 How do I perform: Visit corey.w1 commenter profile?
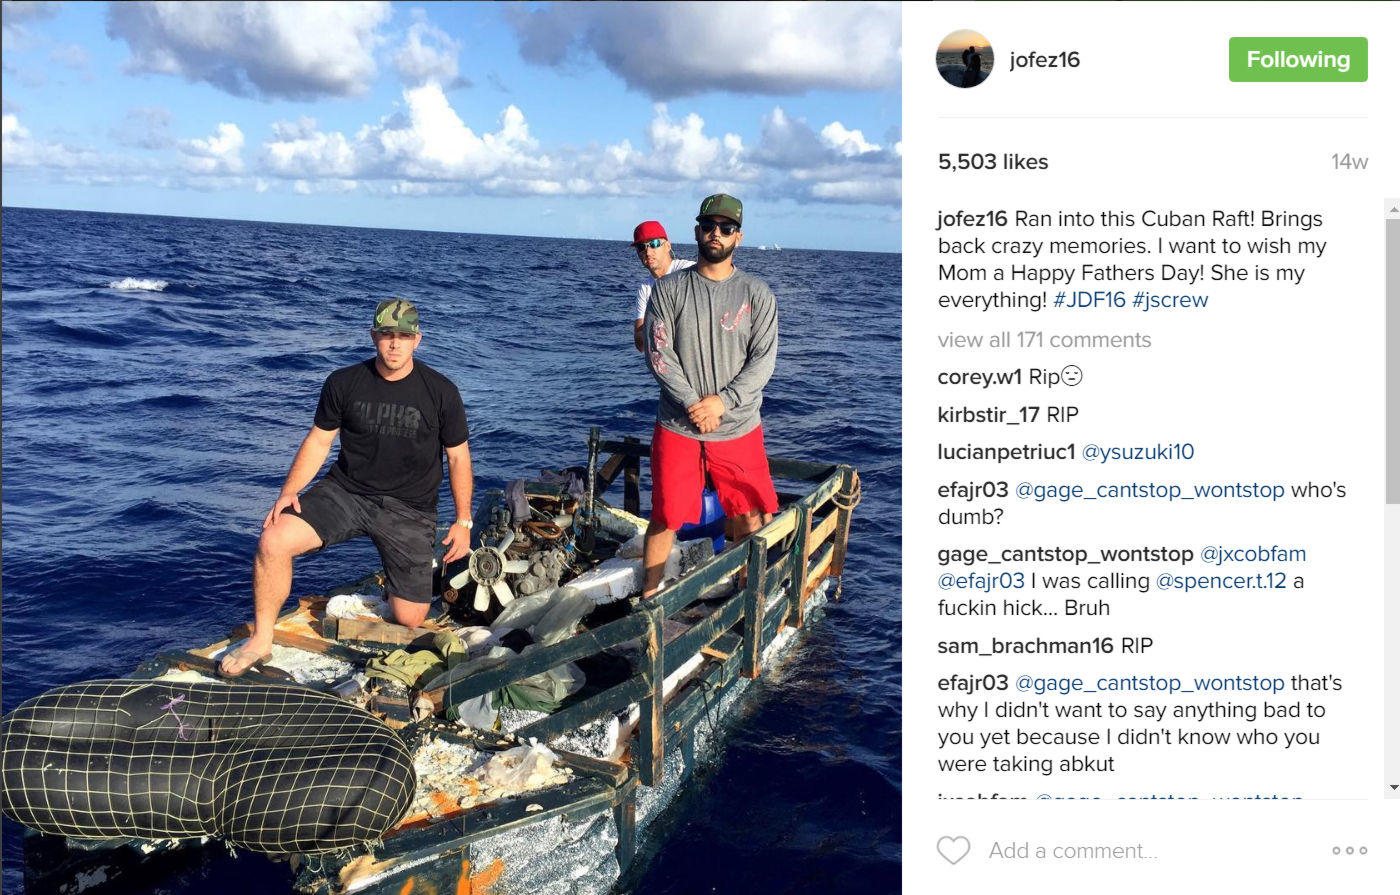[x=980, y=377]
